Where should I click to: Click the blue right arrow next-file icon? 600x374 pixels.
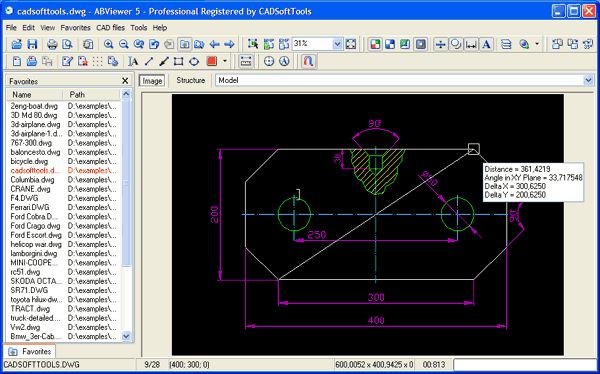229,44
